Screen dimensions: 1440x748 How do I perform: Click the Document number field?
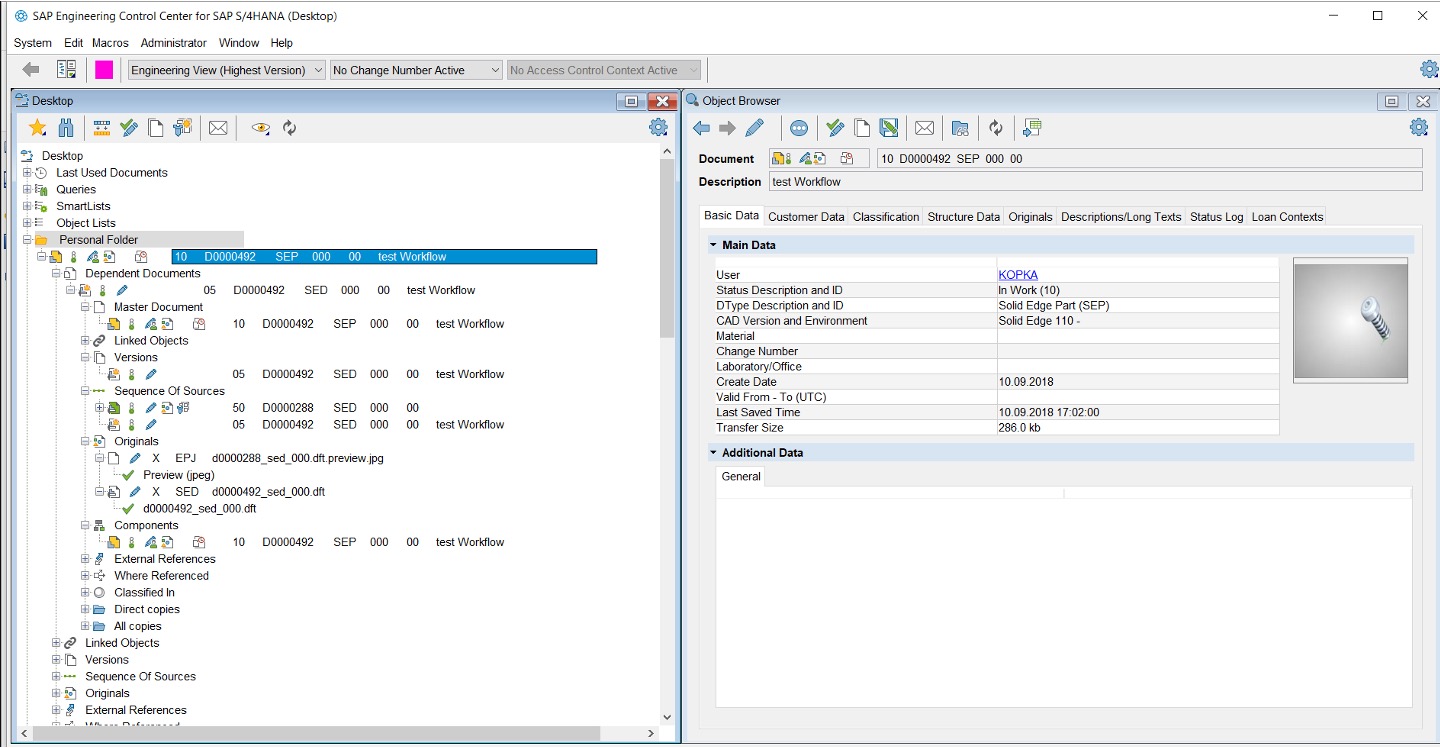click(1149, 158)
